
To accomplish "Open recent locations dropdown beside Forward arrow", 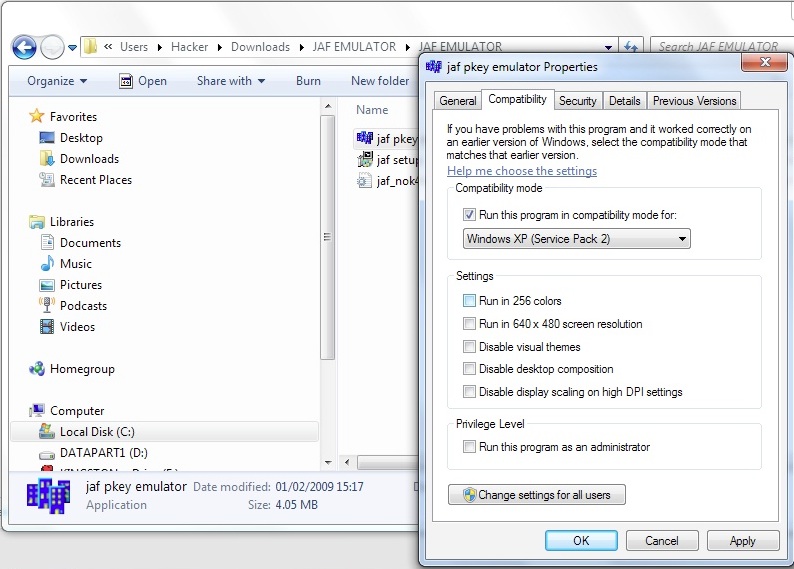I will [x=72, y=48].
